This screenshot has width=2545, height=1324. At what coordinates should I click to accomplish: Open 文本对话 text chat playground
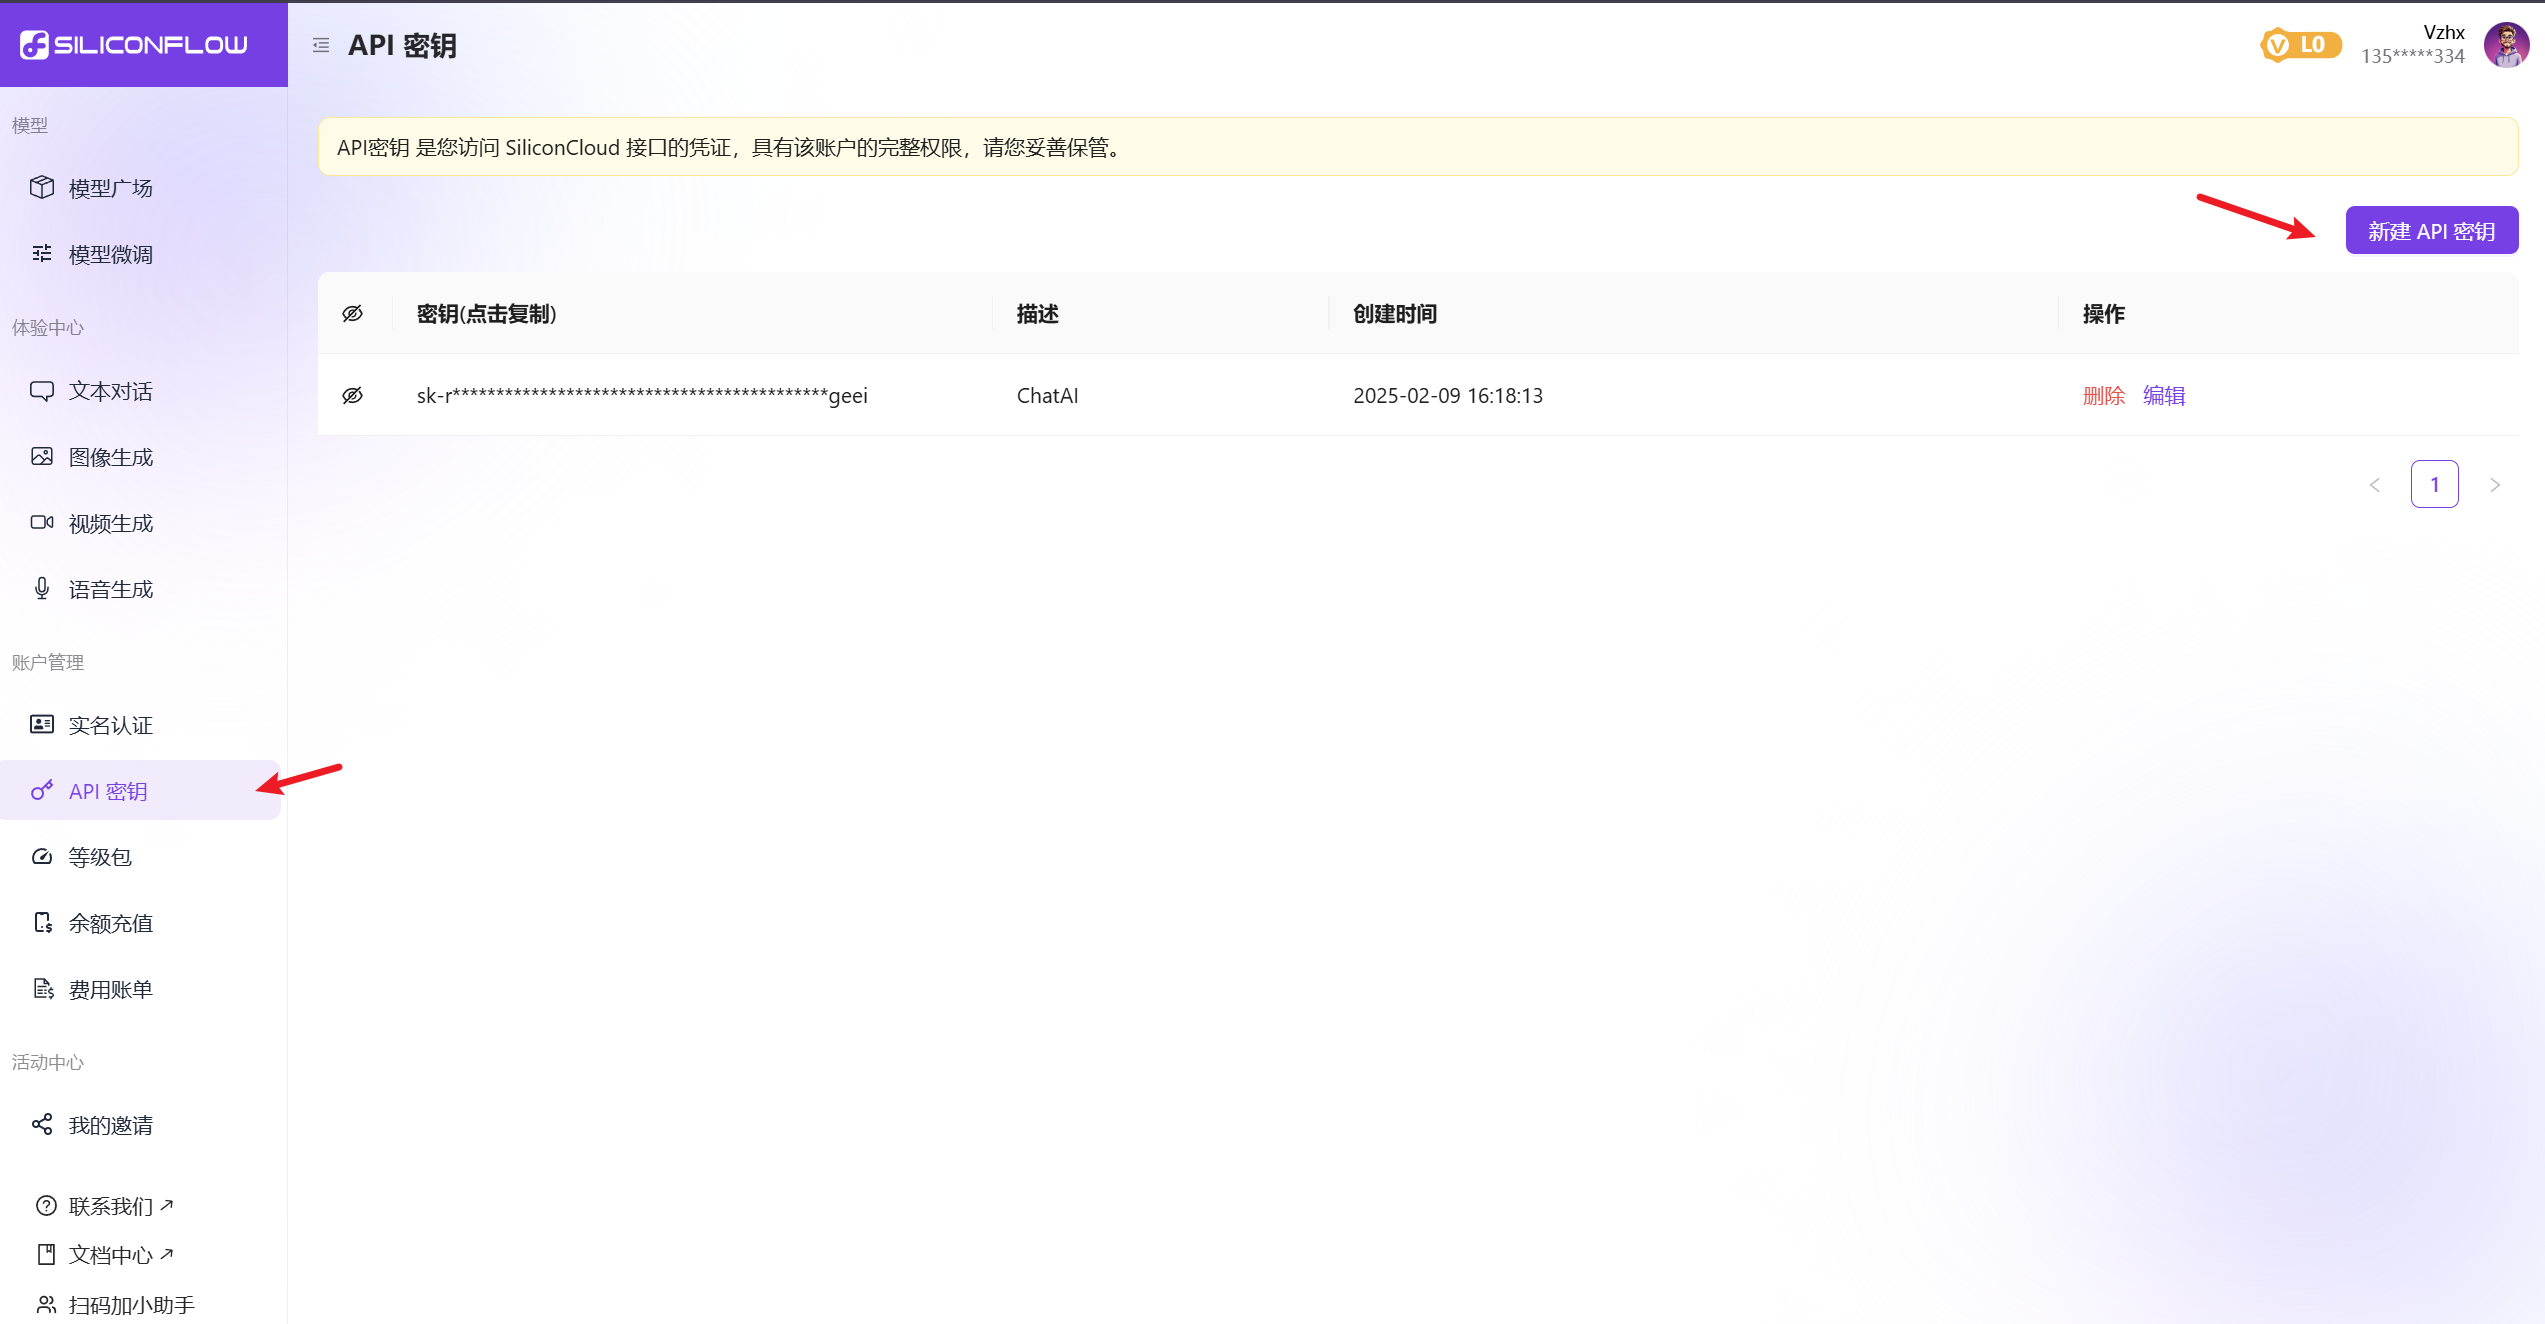click(110, 391)
